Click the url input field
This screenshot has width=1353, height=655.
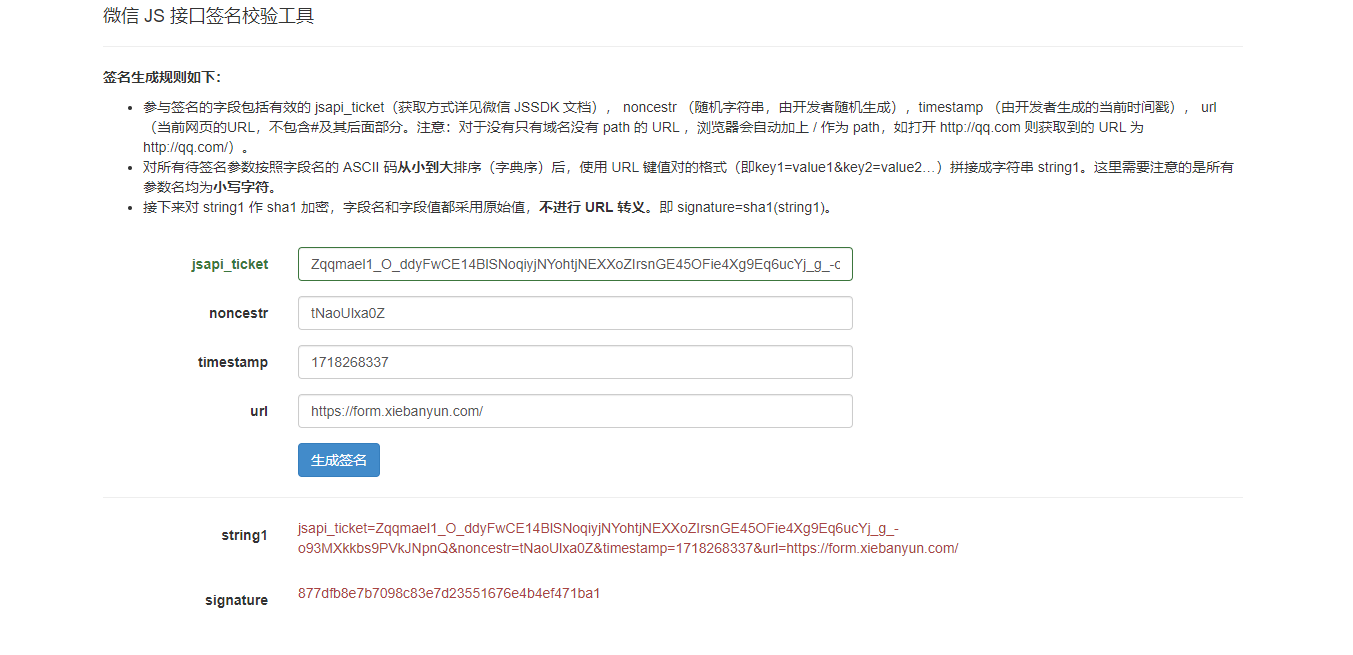point(575,411)
